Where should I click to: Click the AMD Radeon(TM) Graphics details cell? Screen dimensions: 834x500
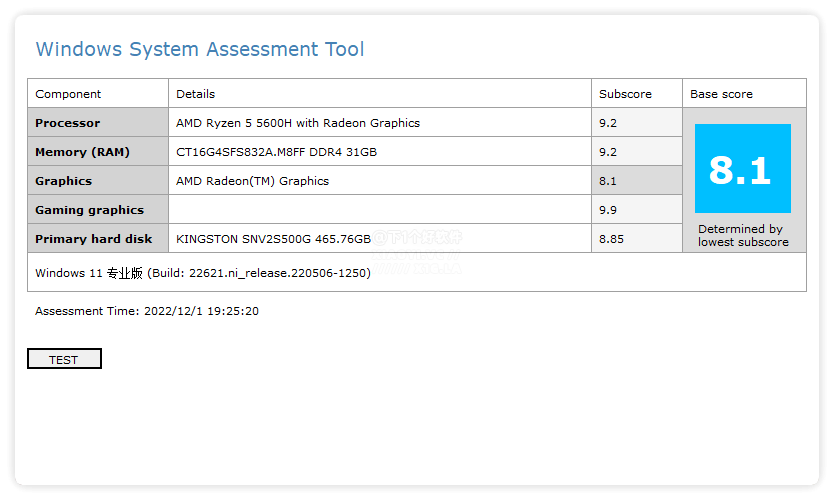(x=253, y=181)
